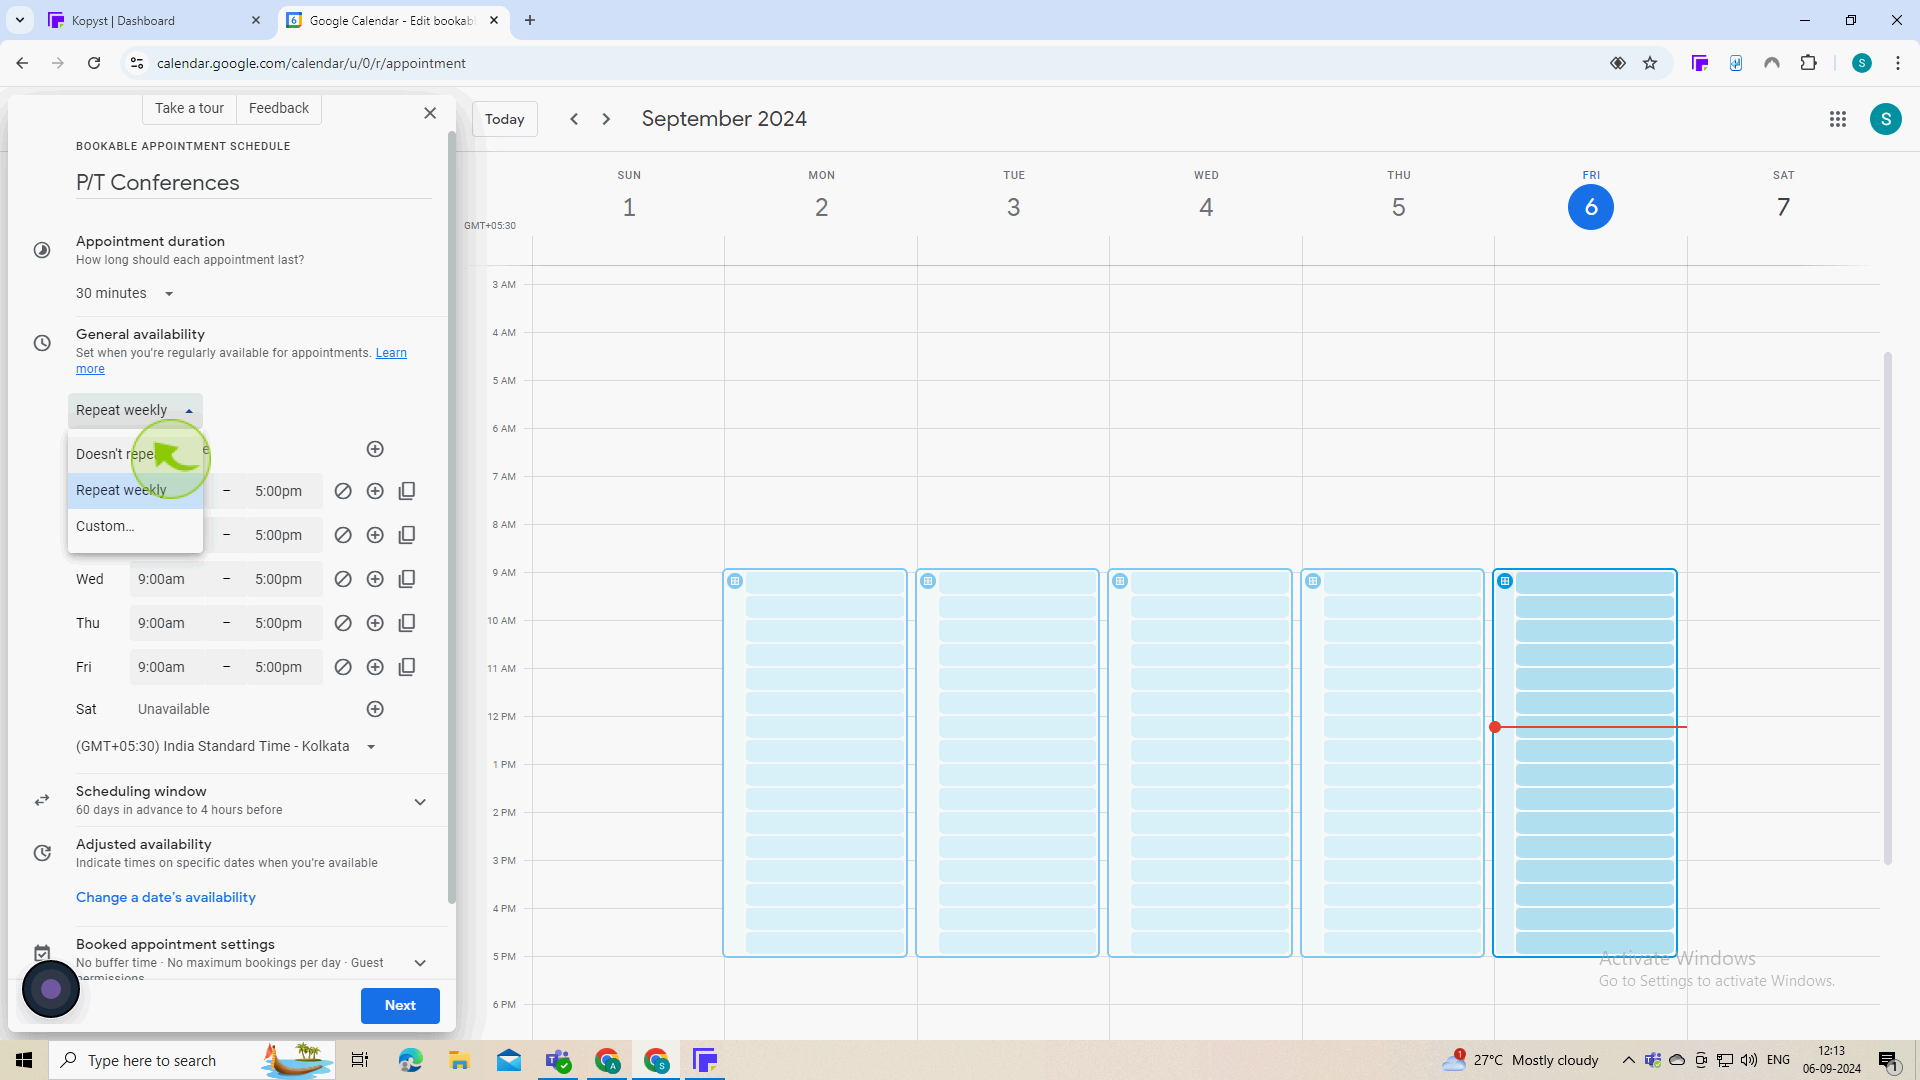1920x1080 pixels.
Task: Open Task View on taskbar
Action: coord(360,1060)
